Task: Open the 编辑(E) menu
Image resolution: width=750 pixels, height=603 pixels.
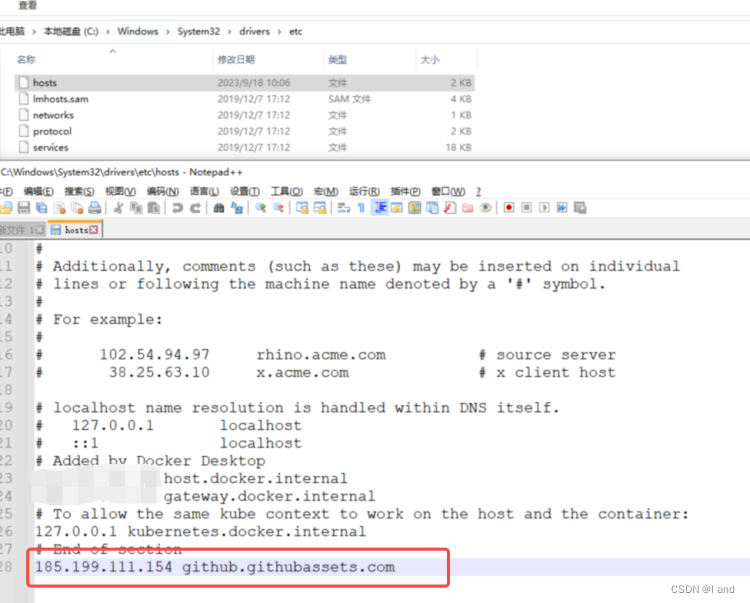Action: [x=39, y=191]
